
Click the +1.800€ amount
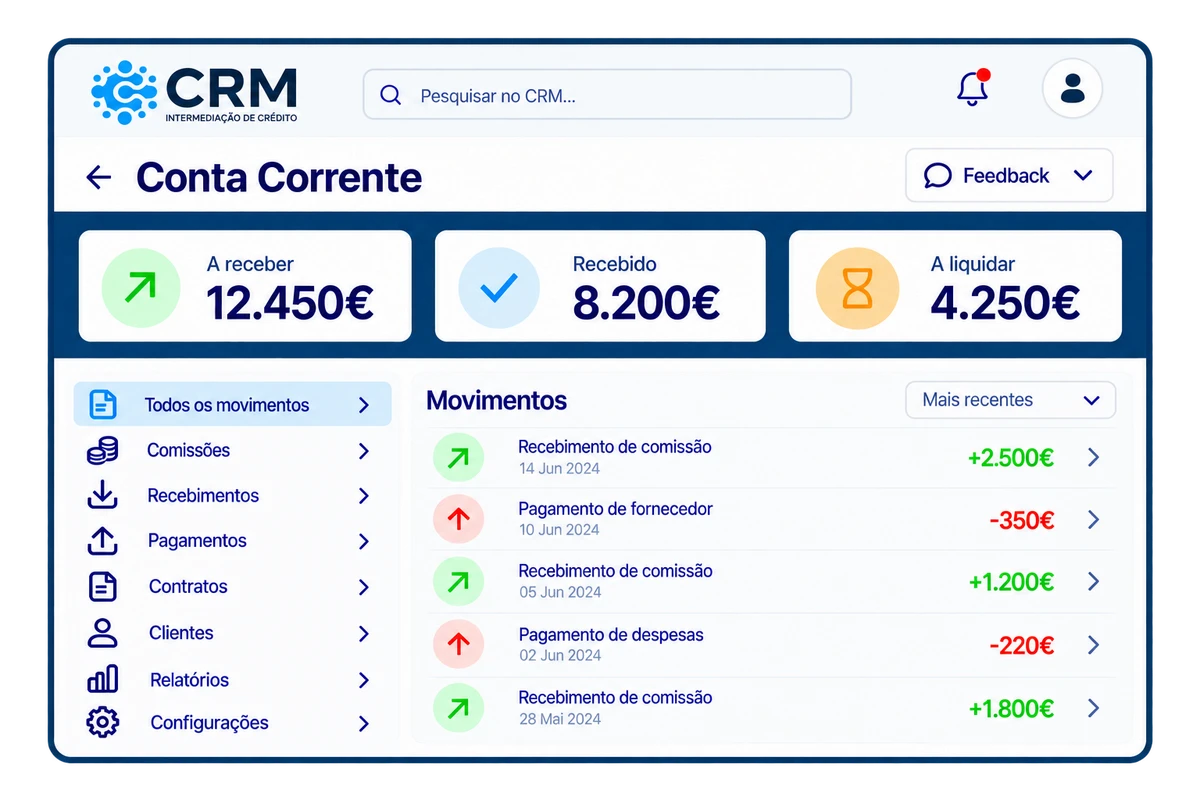1011,709
